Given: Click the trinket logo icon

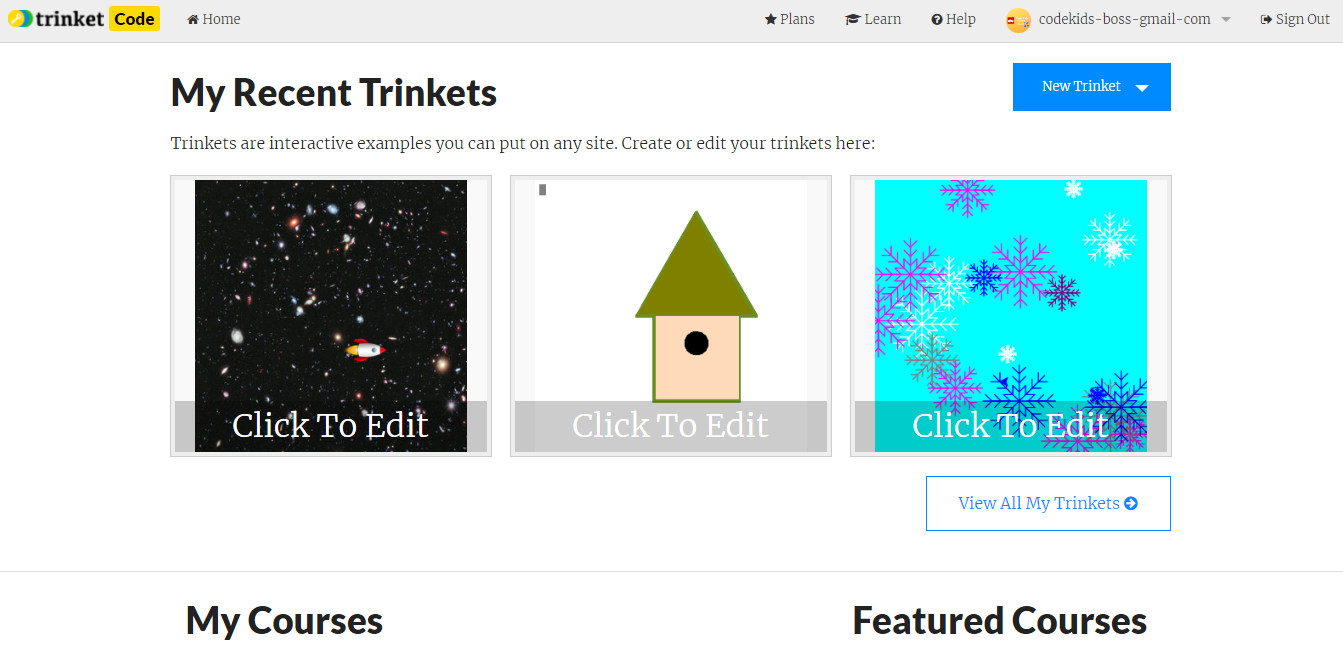Looking at the screenshot, I should click(x=20, y=19).
